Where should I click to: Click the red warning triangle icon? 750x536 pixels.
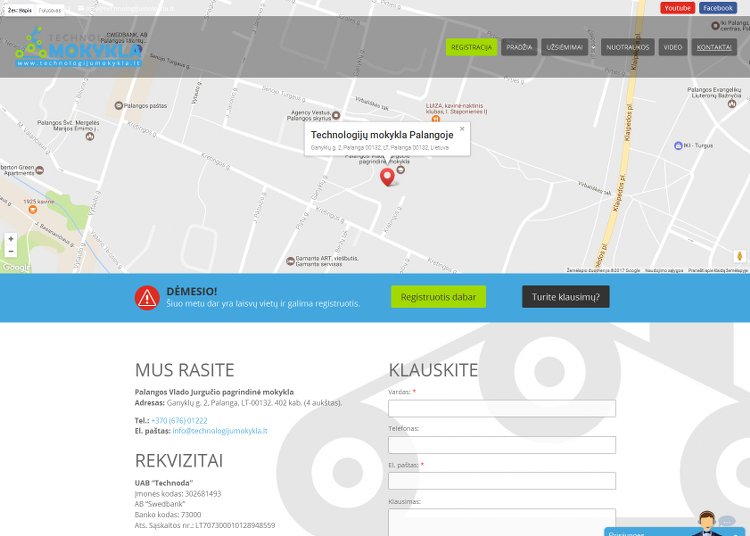(147, 297)
